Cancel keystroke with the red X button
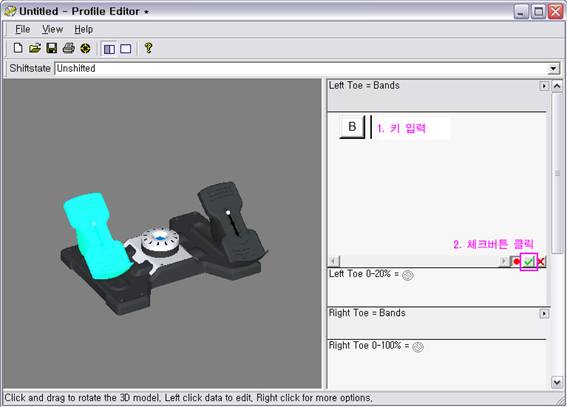 (541, 261)
